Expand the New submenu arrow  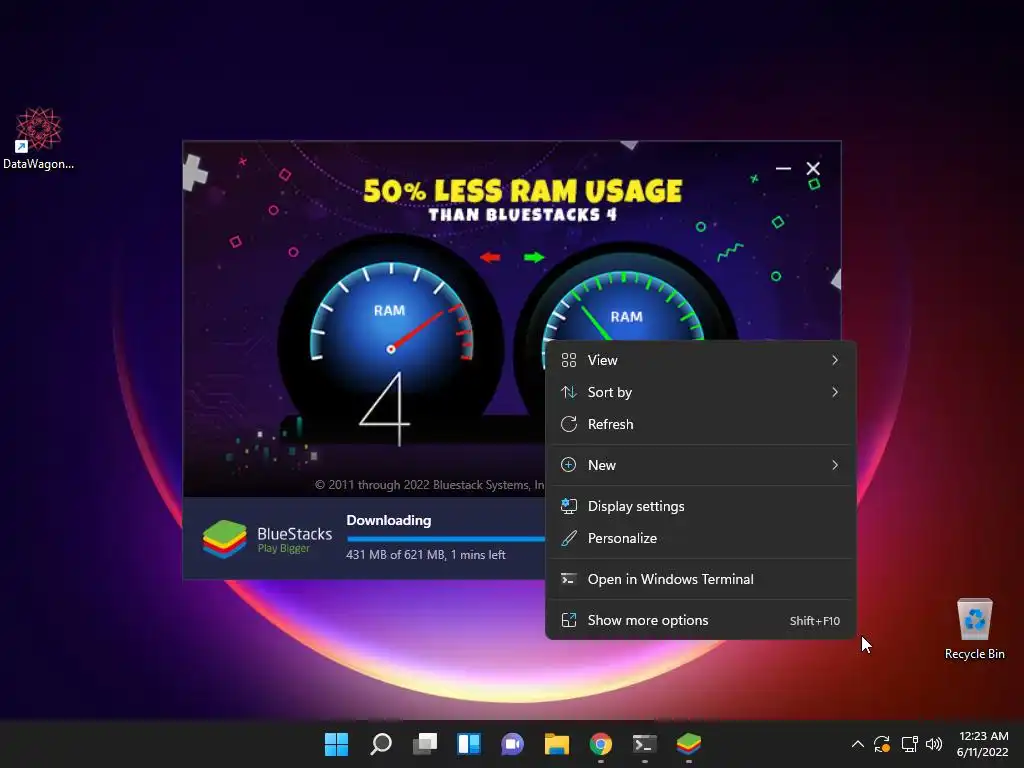point(835,465)
